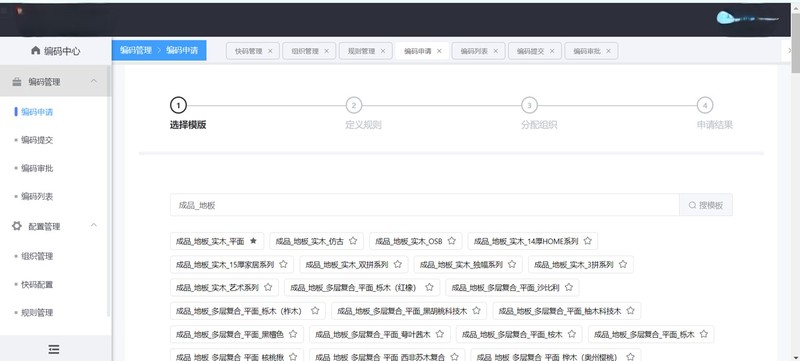The image size is (800, 361).
Task: Collapse the 配置管理 sidebar section
Action: pyautogui.click(x=94, y=225)
